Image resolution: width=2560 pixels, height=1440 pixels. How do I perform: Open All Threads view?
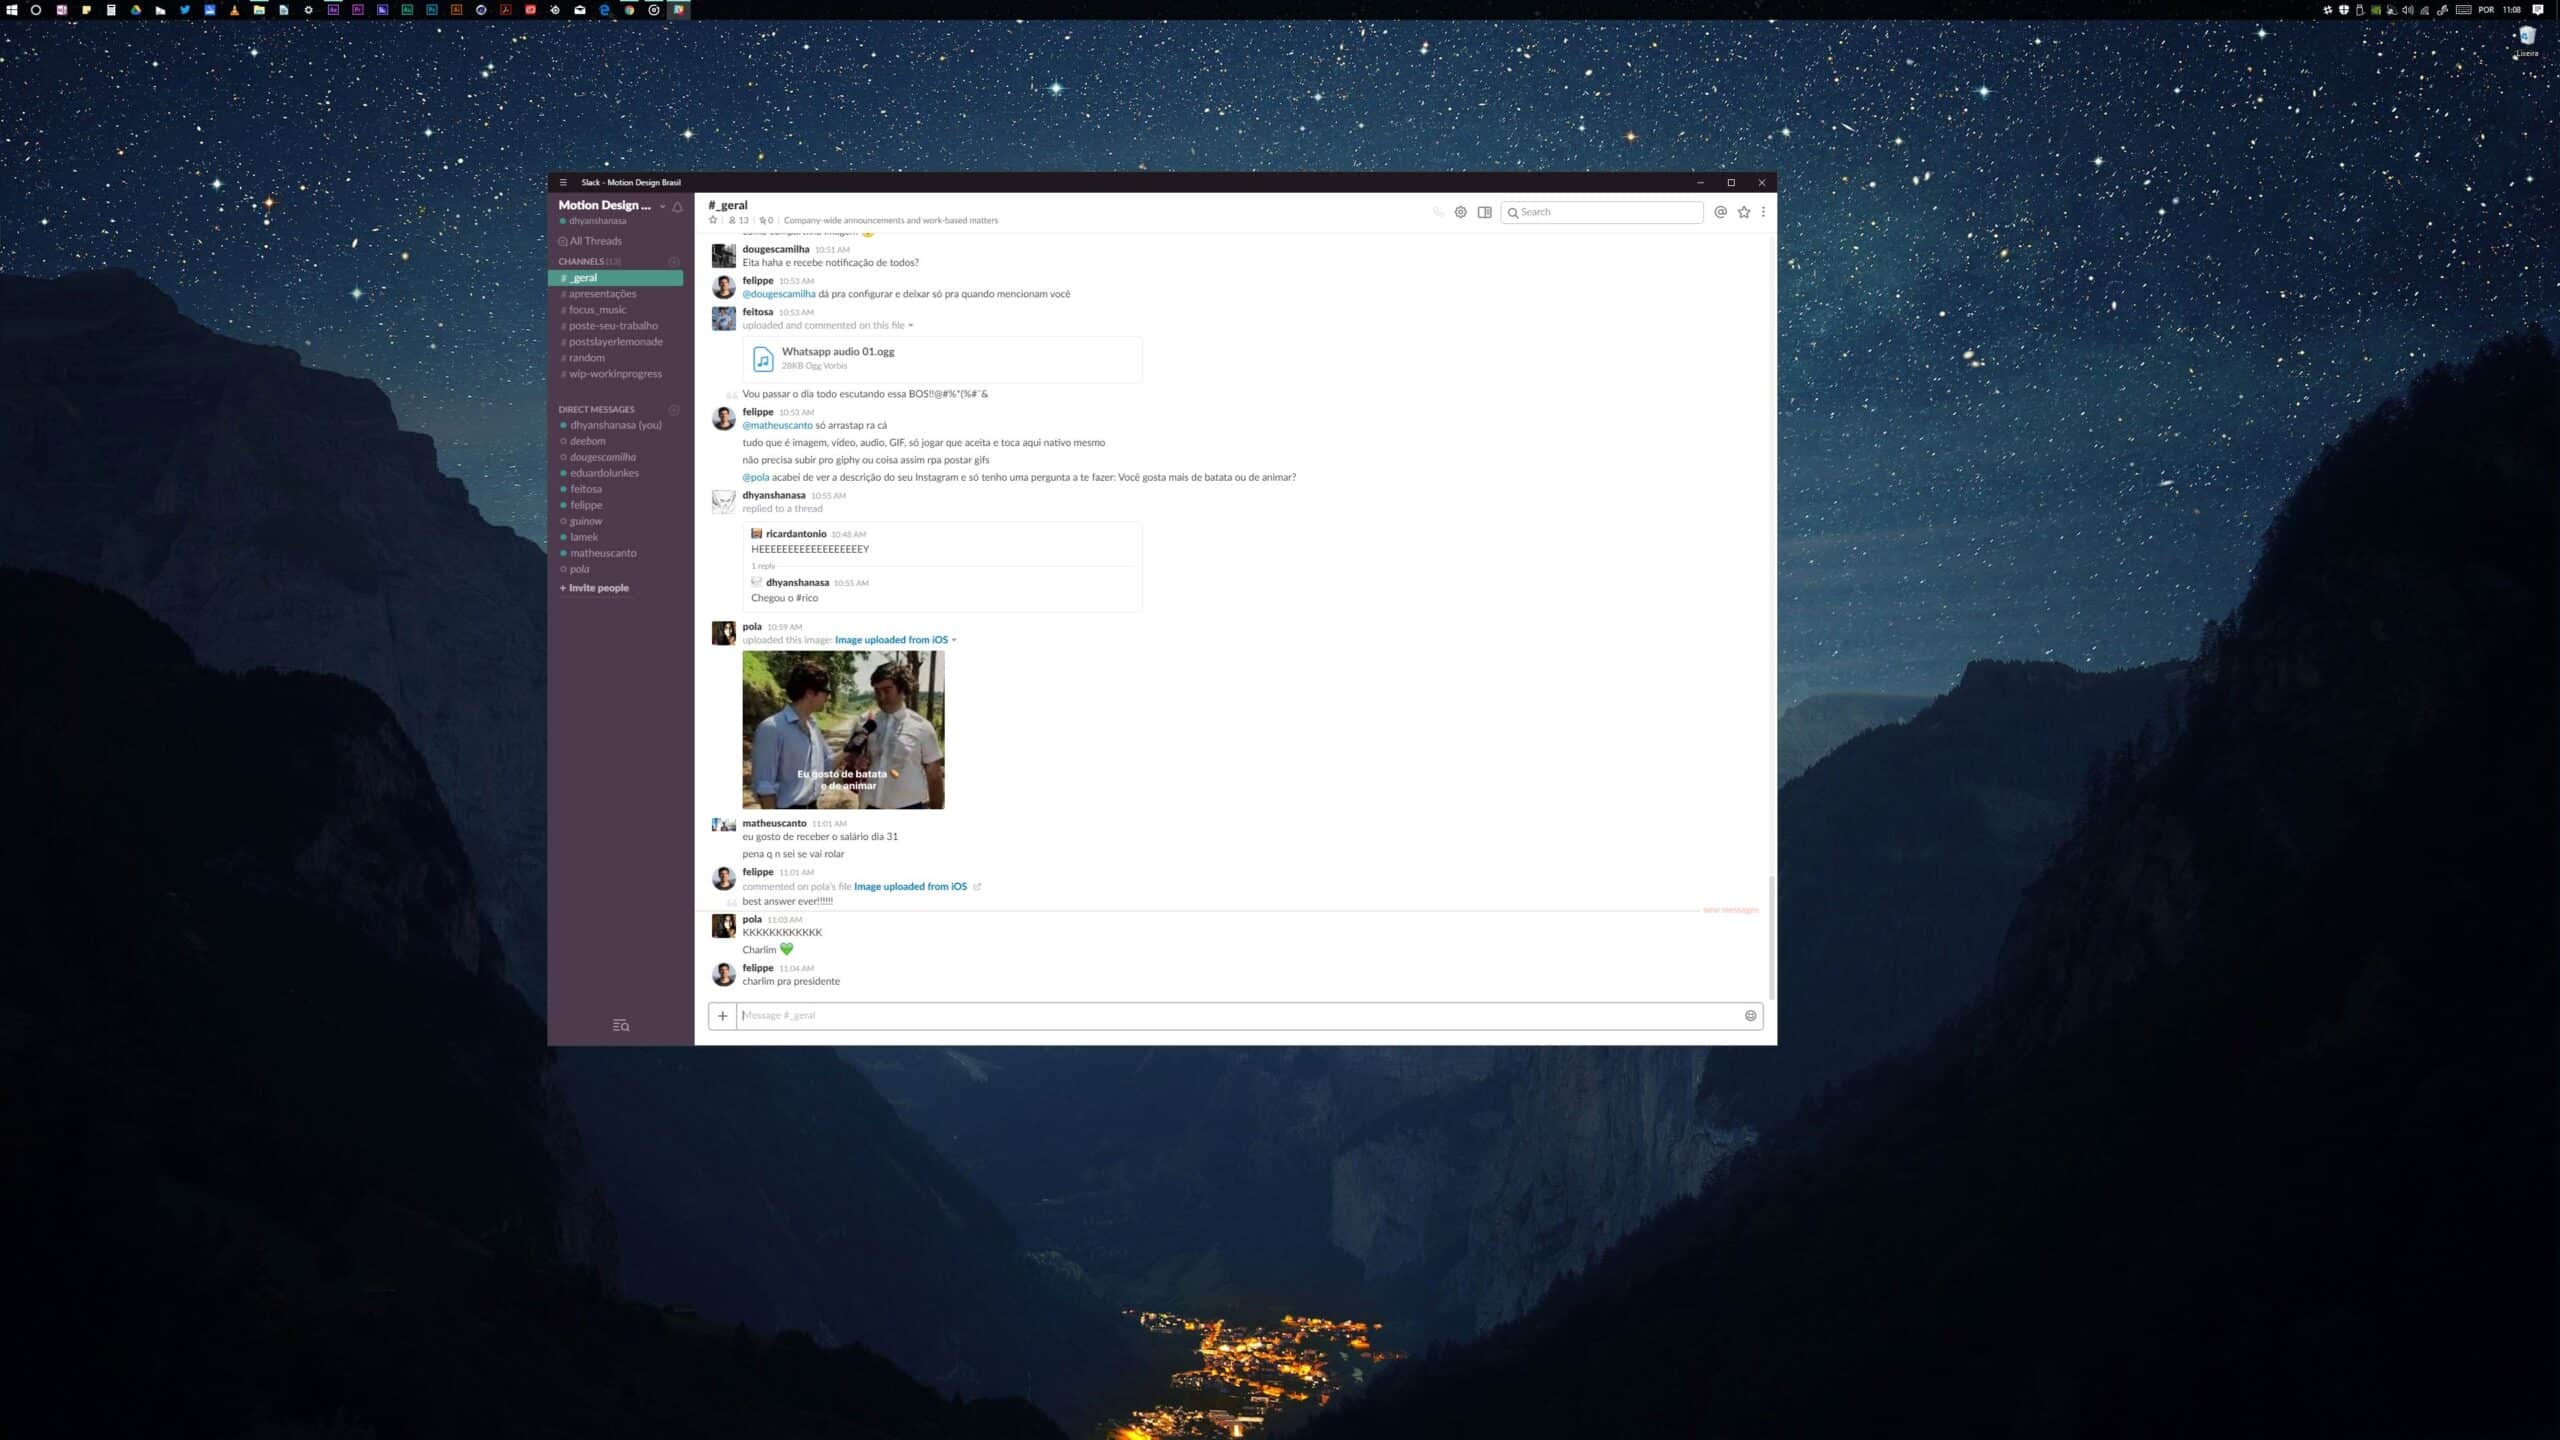pos(594,241)
